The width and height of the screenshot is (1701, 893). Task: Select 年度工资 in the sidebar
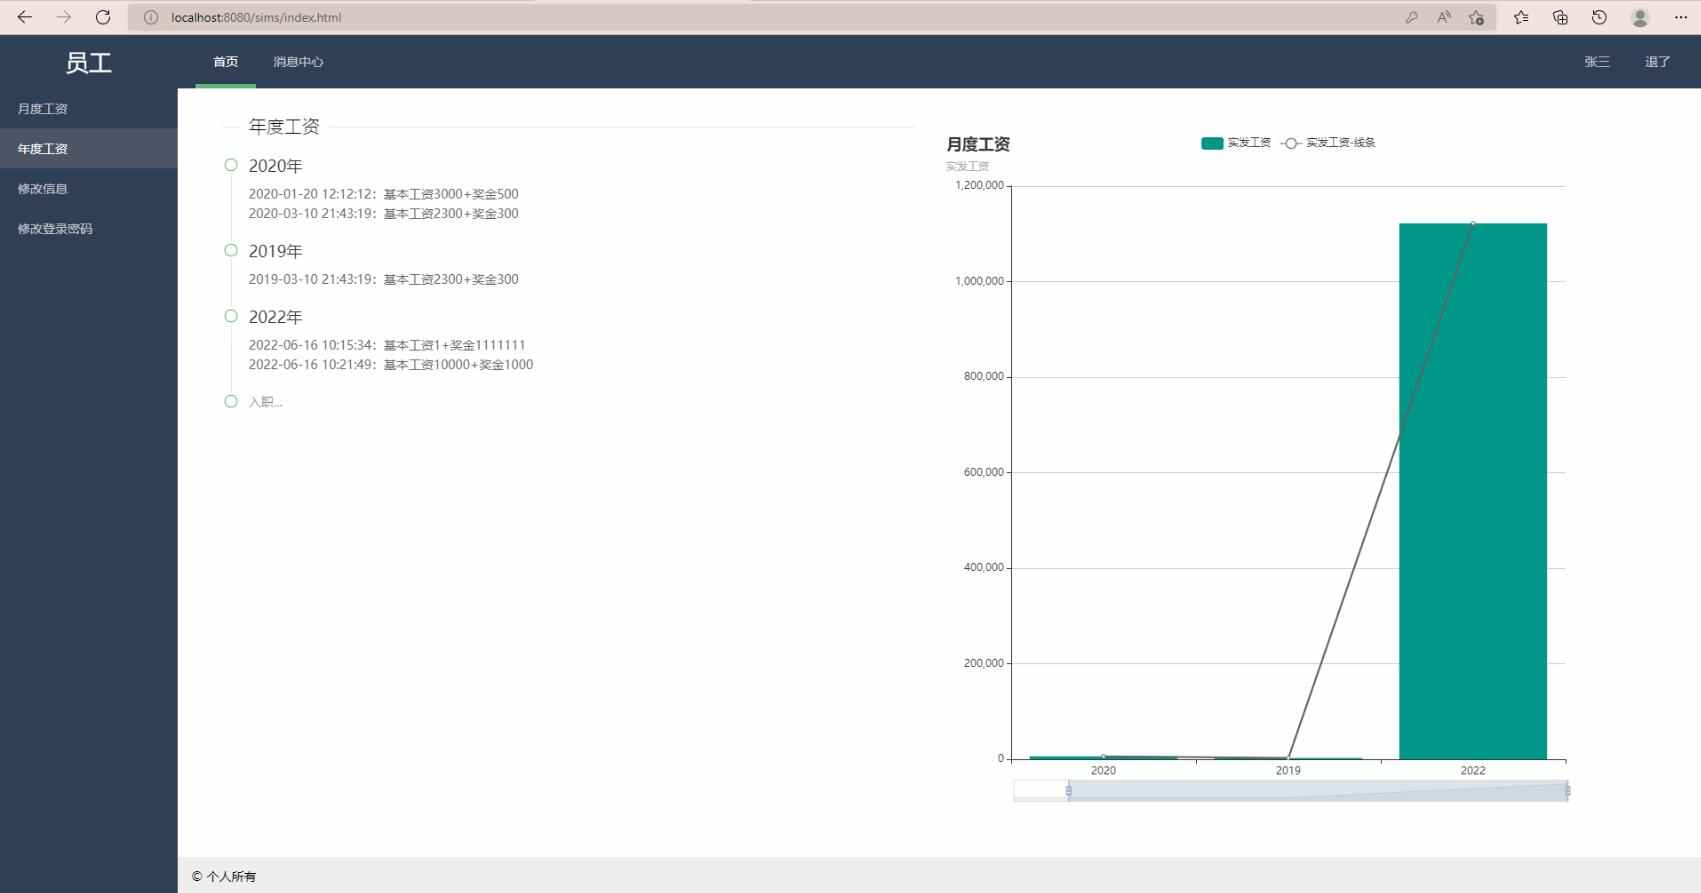[89, 149]
